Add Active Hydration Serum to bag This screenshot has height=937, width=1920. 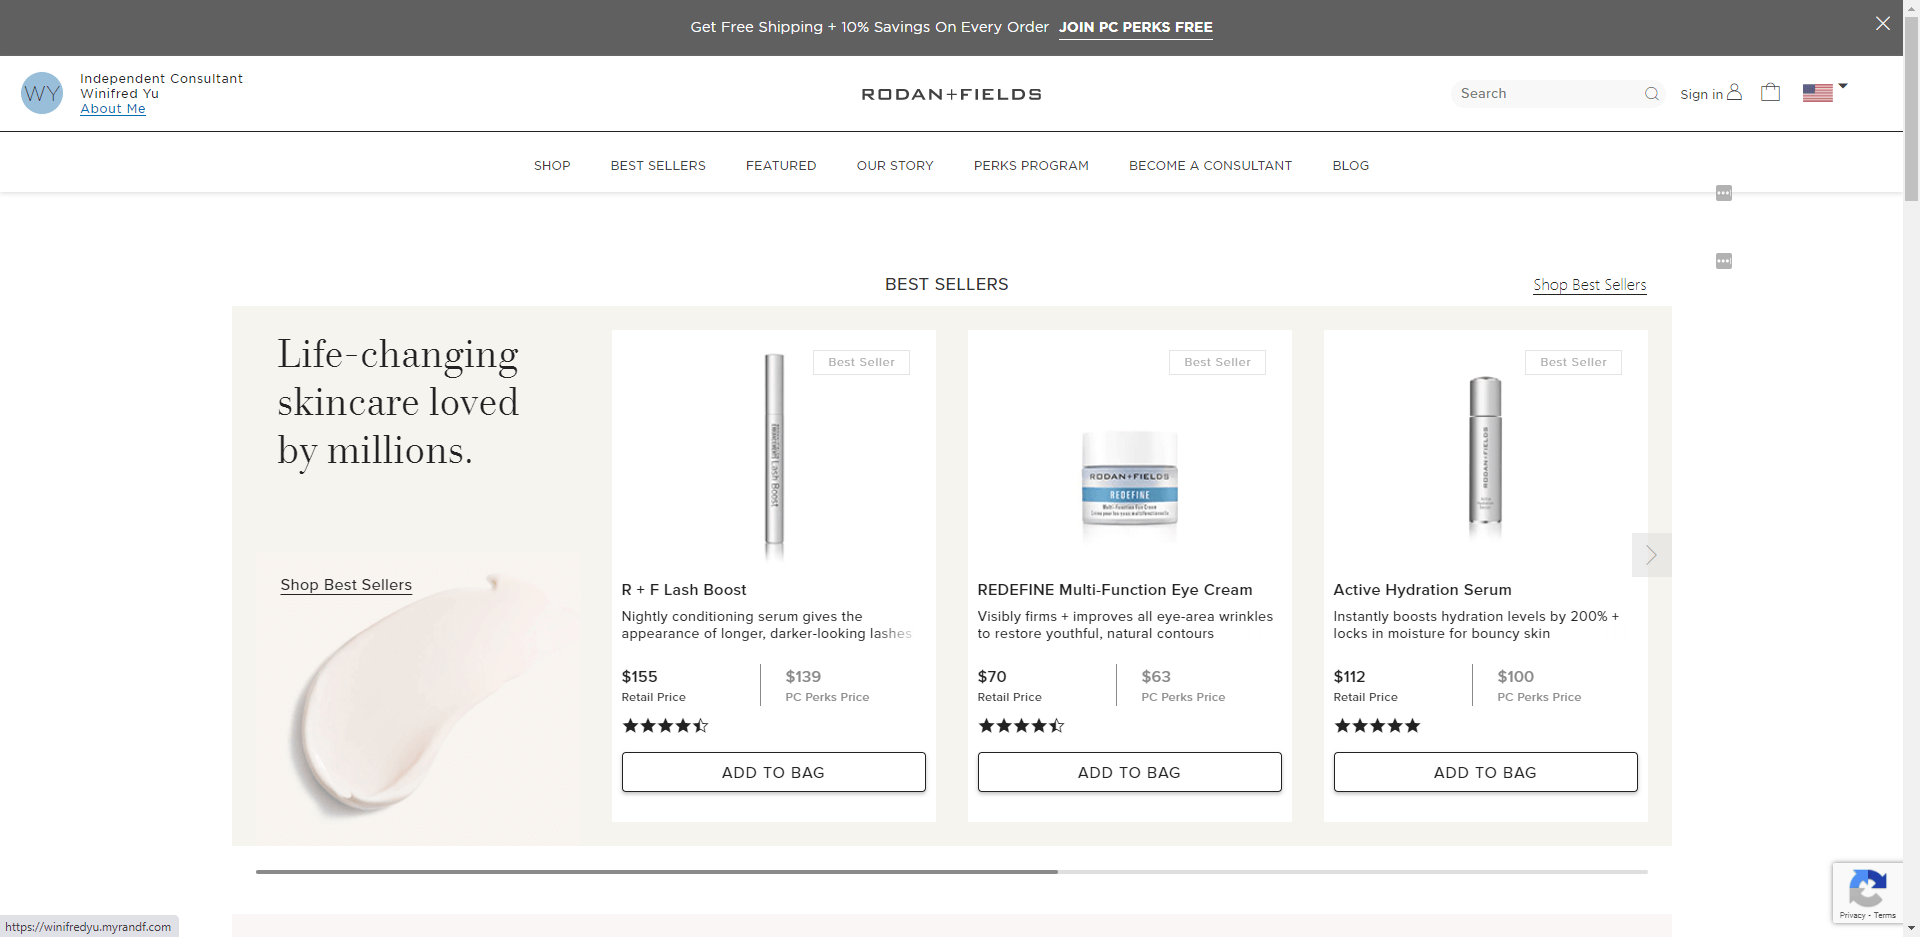pyautogui.click(x=1485, y=772)
